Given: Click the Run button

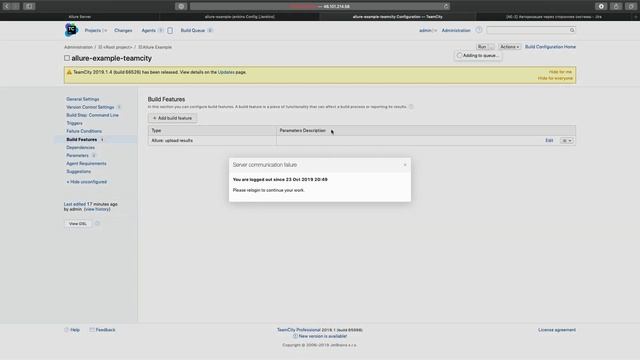Looking at the screenshot, I should 482,47.
